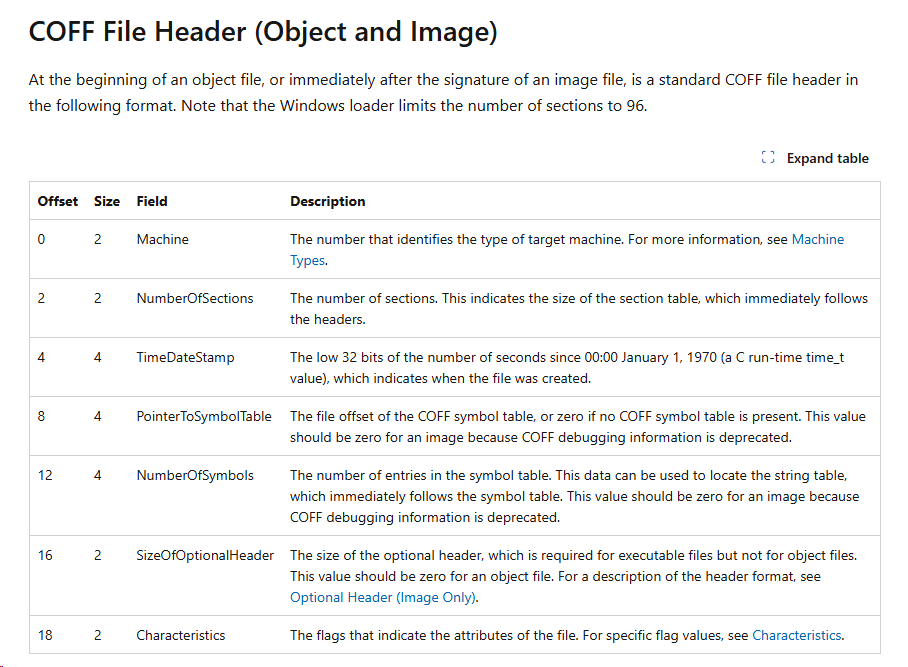
Task: Click the Description column header
Action: coord(328,201)
